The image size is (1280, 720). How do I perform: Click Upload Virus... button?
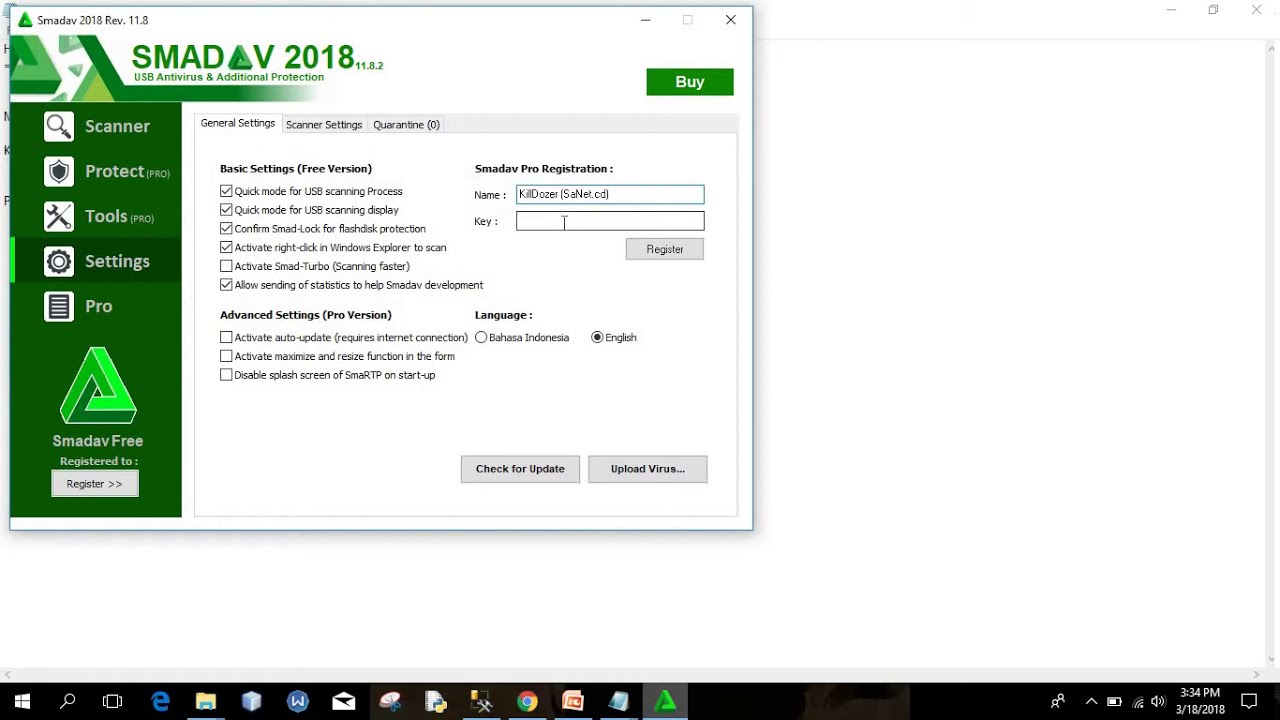tap(648, 469)
